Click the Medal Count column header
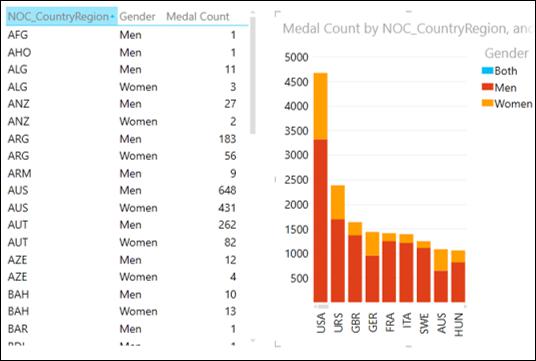The image size is (536, 361). [198, 16]
